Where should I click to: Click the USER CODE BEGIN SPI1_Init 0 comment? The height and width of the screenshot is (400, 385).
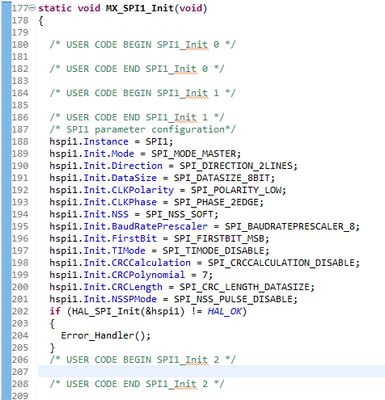(x=143, y=45)
